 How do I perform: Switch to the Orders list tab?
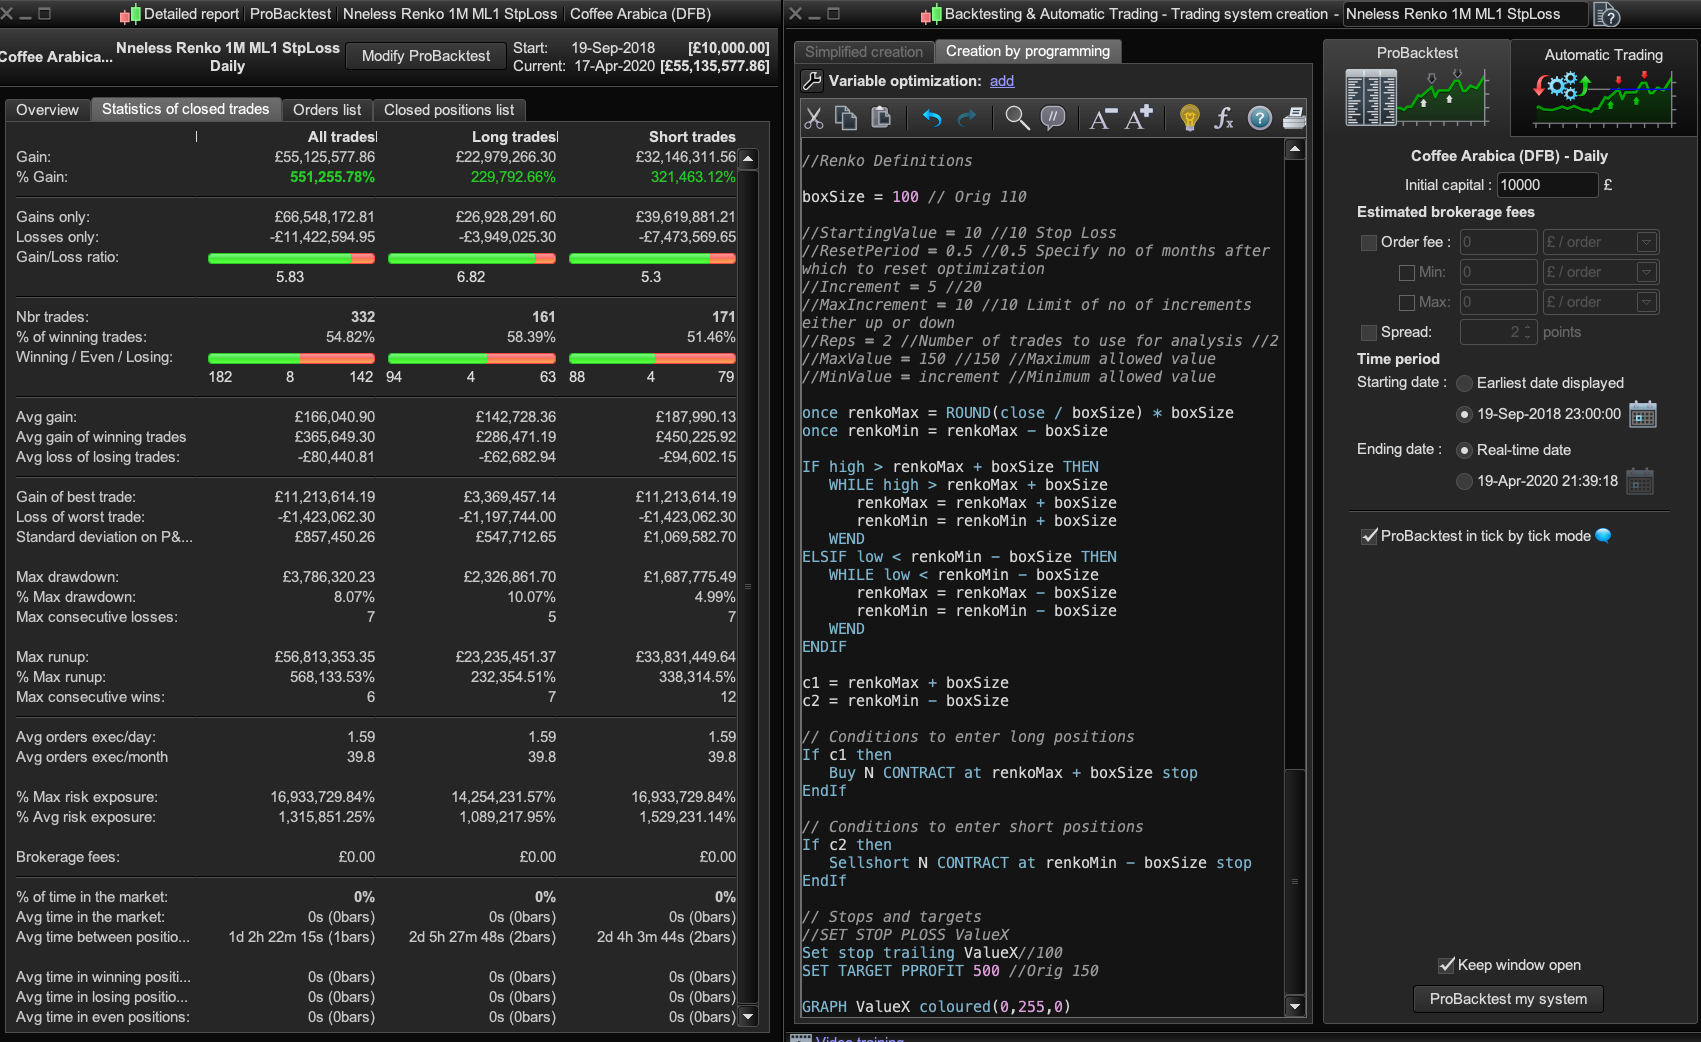click(x=327, y=110)
